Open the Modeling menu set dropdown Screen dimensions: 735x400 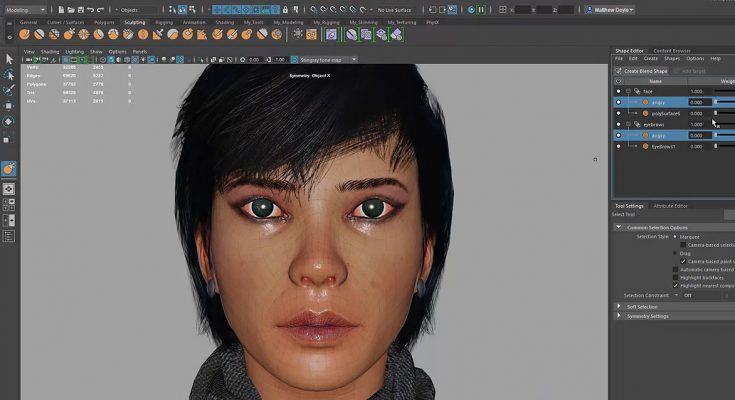25,9
